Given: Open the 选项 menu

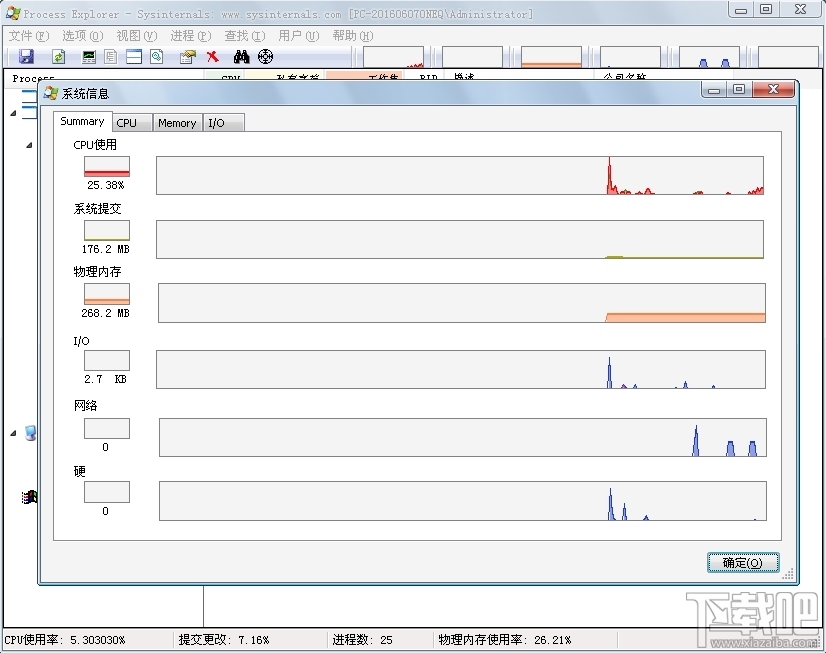Looking at the screenshot, I should click(x=83, y=35).
